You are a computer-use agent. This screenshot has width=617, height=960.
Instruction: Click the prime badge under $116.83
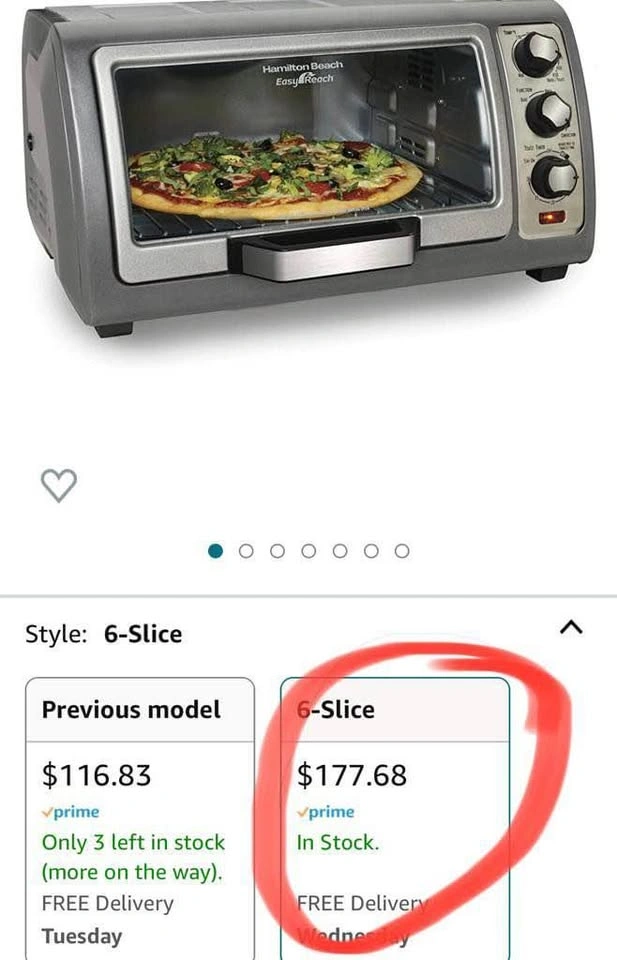[70, 812]
